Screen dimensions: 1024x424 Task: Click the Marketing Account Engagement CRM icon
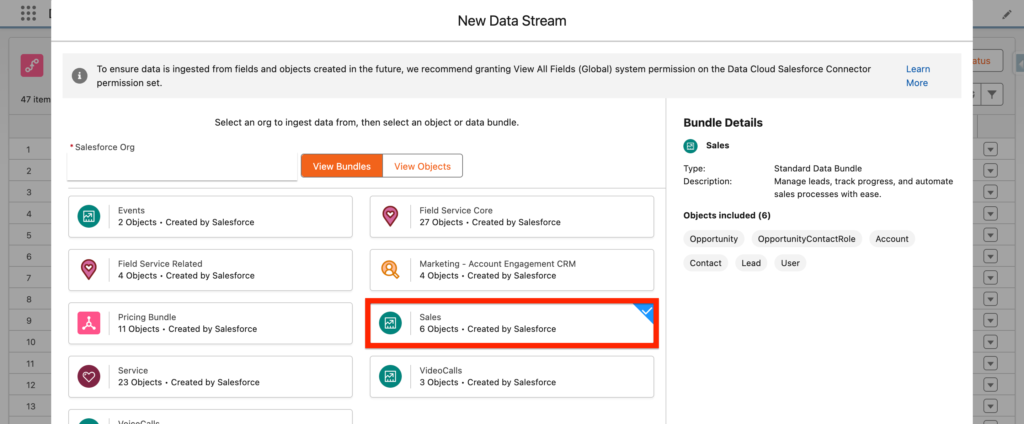point(390,269)
